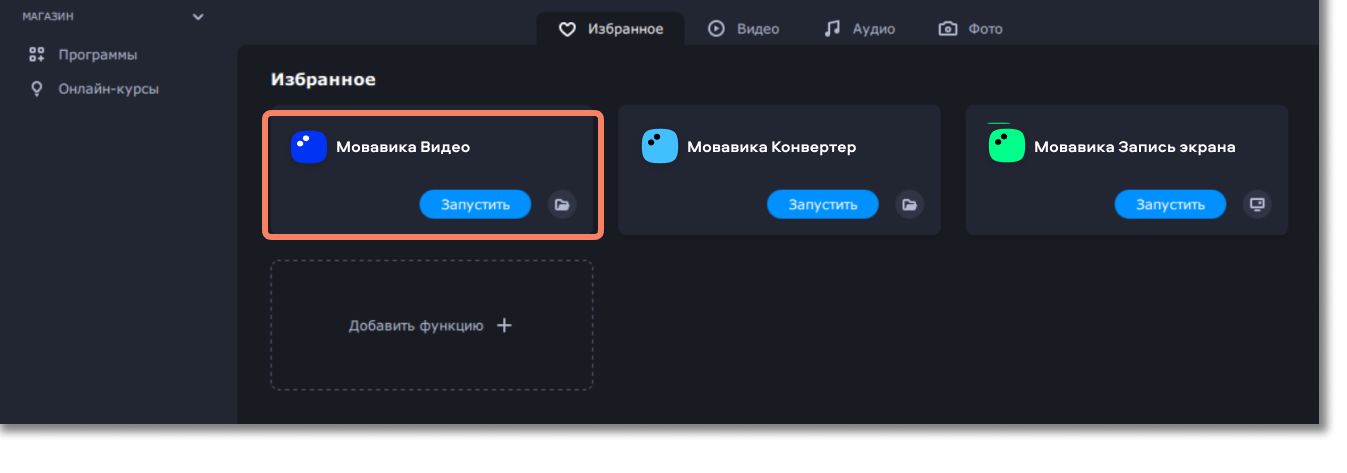Open Онлайн-курсы in the sidebar
This screenshot has width=1347, height=473.
tap(107, 89)
